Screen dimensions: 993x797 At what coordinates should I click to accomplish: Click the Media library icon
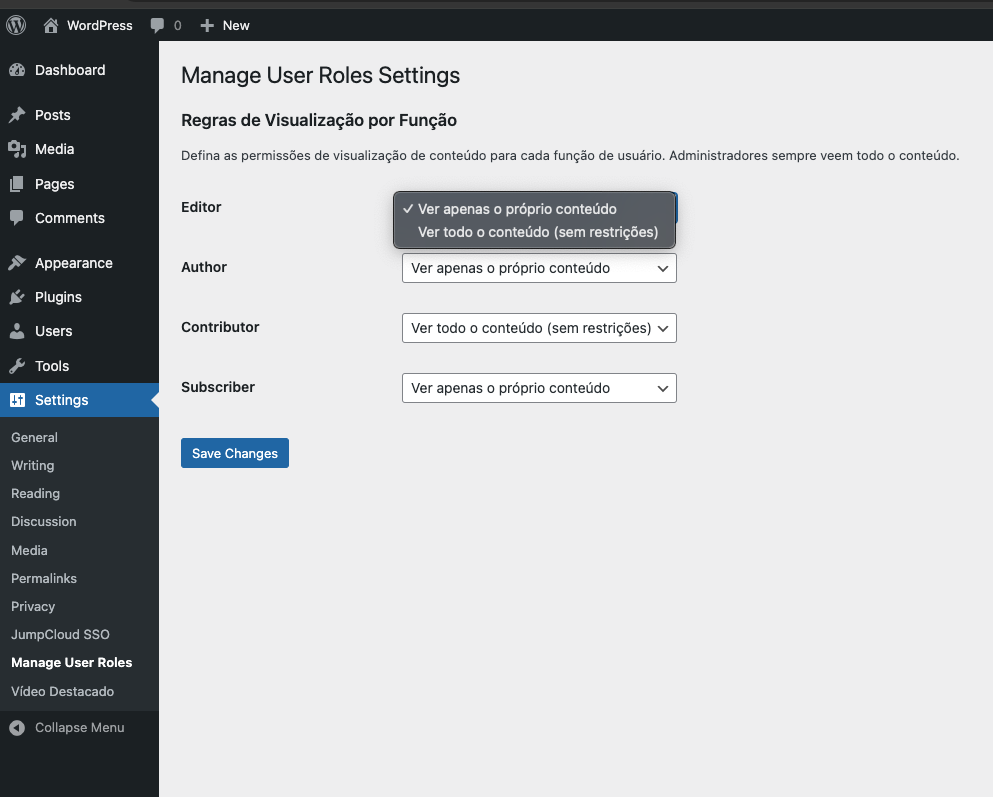point(17,149)
